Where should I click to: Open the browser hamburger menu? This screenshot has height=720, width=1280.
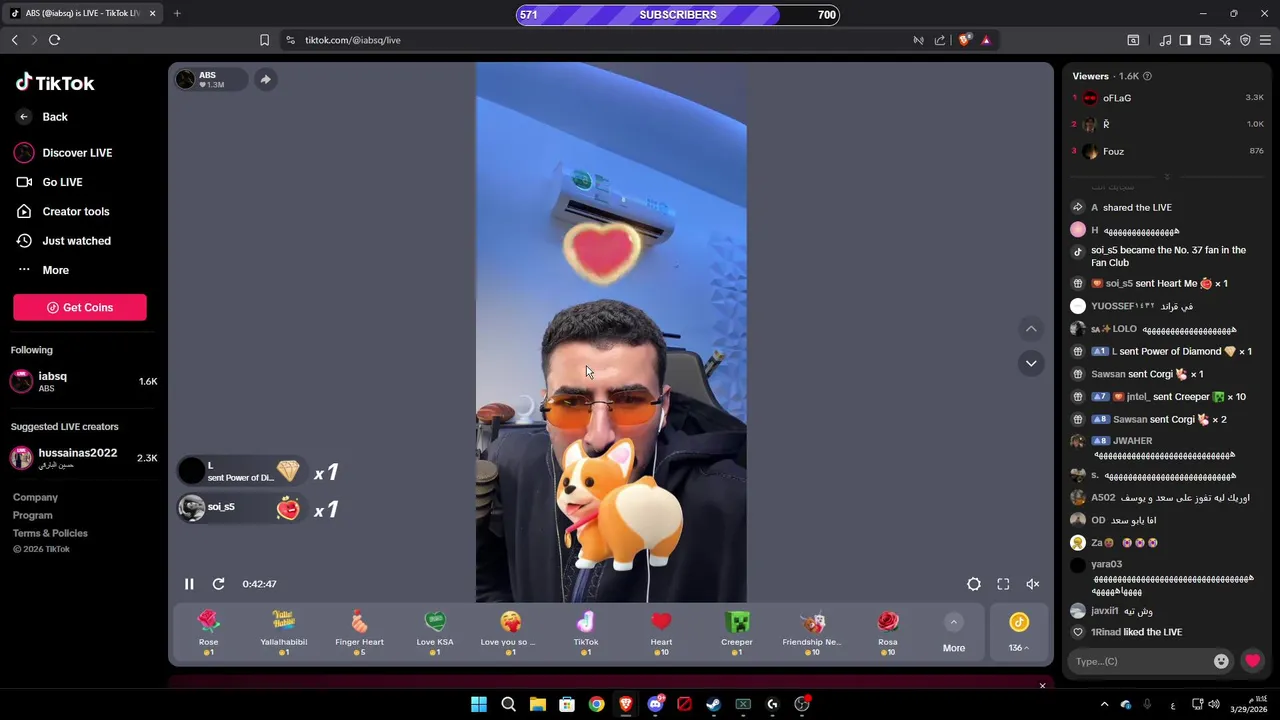click(x=1267, y=40)
